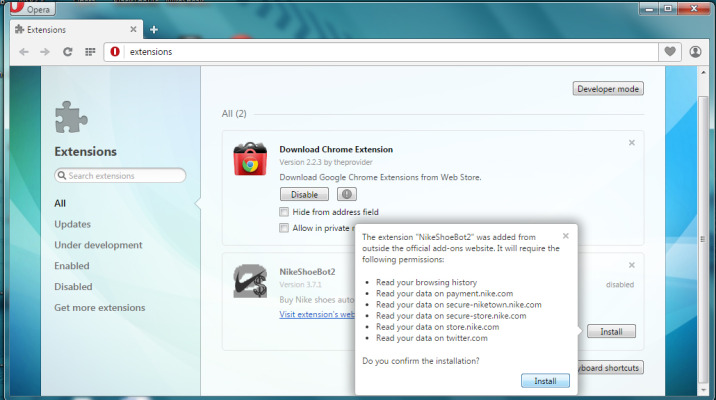This screenshot has height=400, width=716.
Task: Reload the extensions page
Action: point(68,51)
